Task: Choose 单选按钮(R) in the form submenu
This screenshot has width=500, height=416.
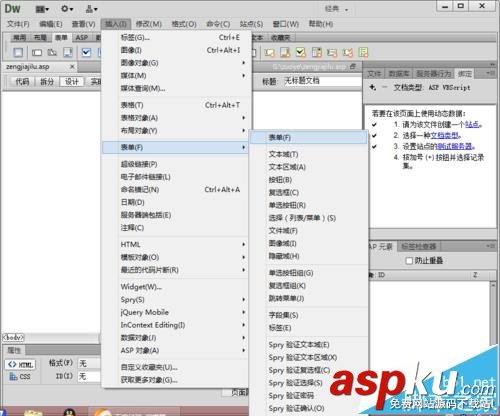Action: 309,205
